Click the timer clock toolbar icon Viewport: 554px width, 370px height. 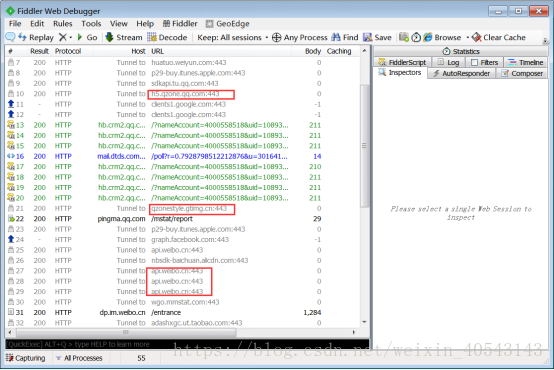(416, 37)
